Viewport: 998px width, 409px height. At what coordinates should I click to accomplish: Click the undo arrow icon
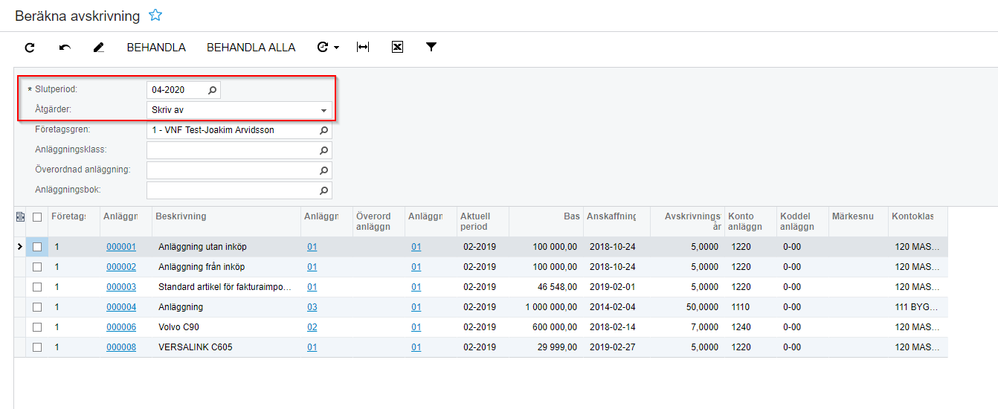tap(65, 47)
